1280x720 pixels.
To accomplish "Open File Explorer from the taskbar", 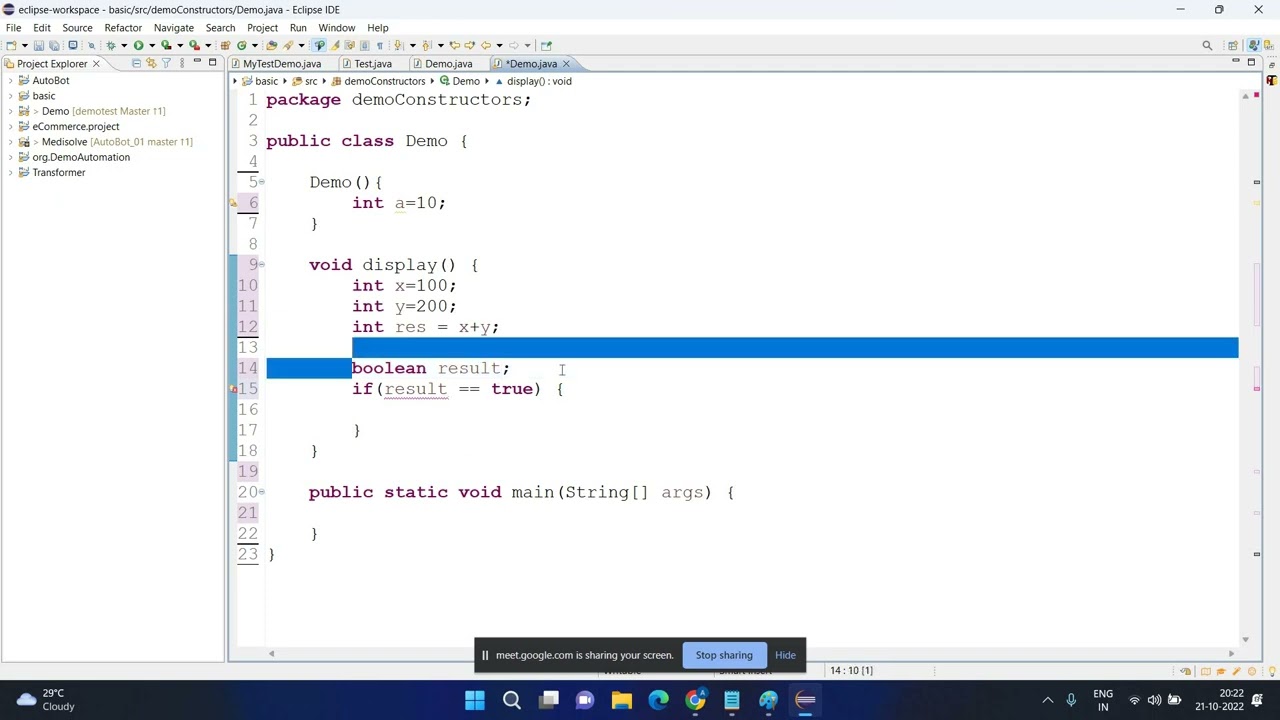I will (x=622, y=700).
